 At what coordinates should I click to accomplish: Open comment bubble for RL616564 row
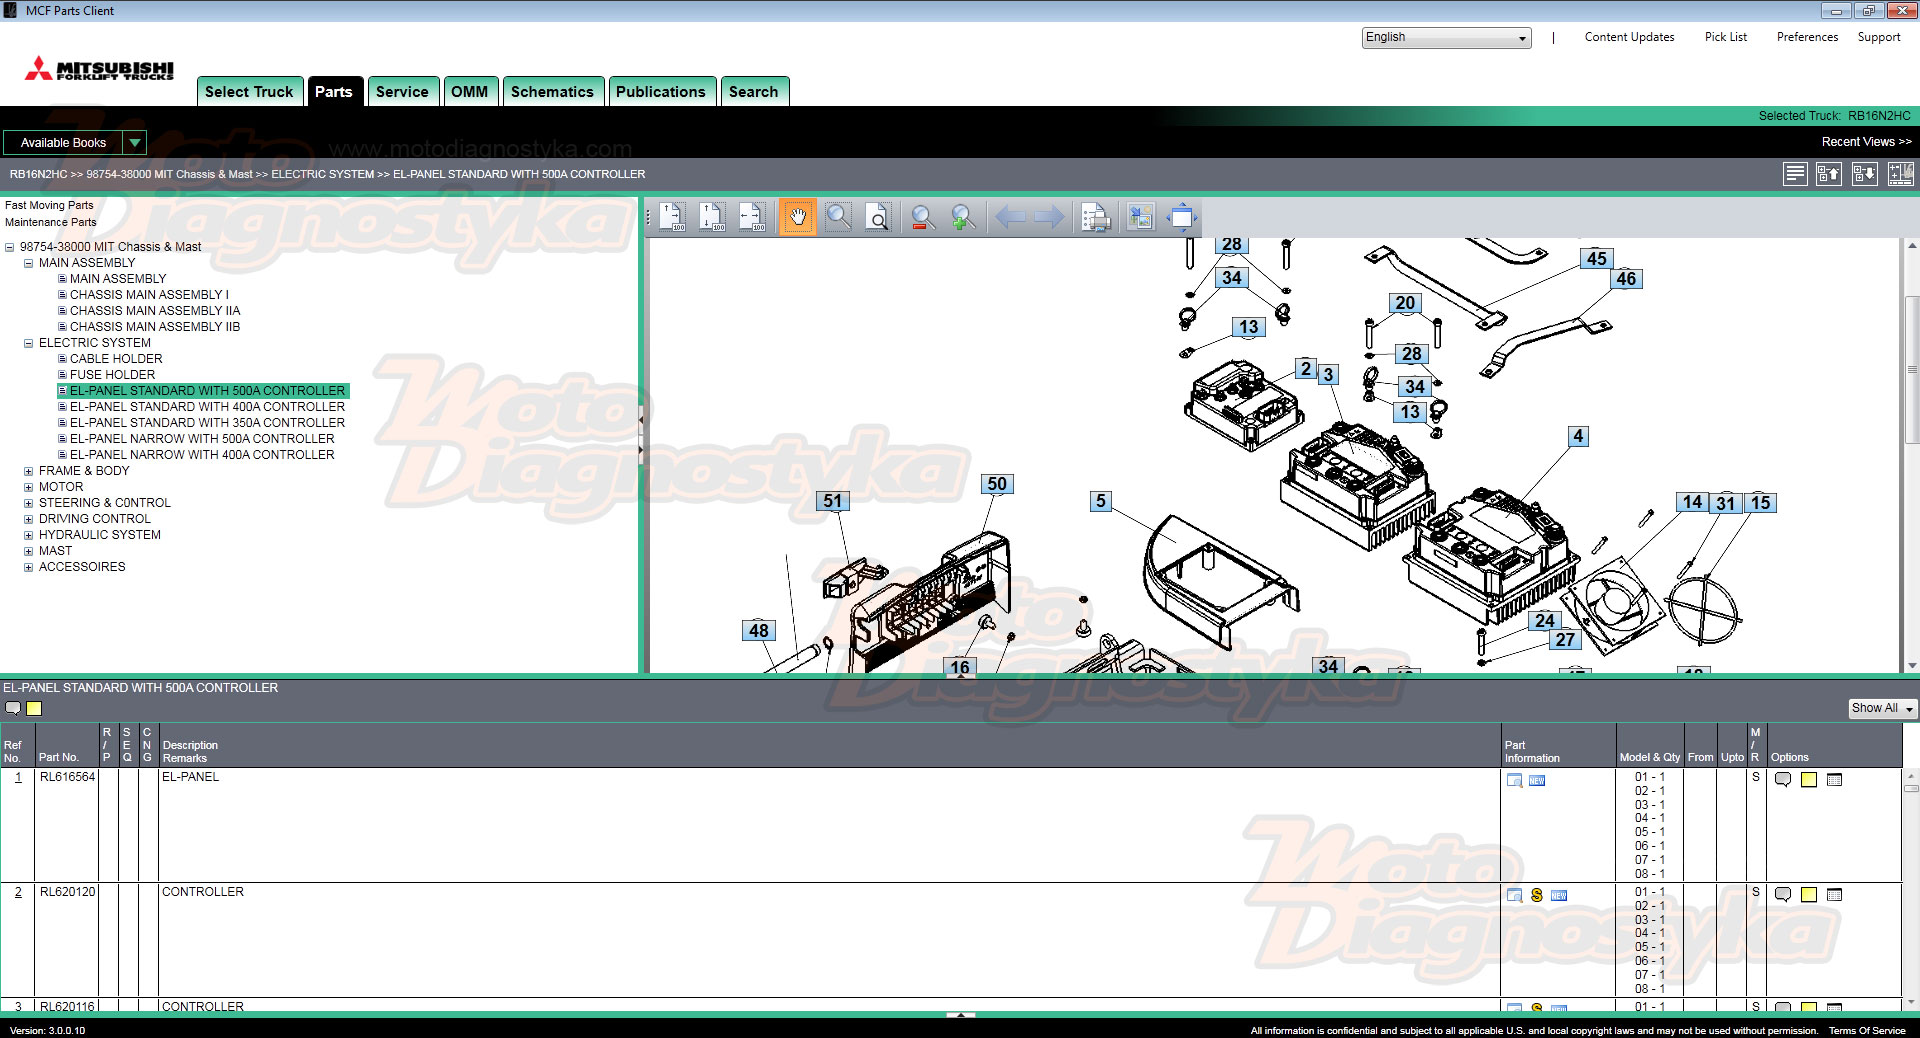1783,780
